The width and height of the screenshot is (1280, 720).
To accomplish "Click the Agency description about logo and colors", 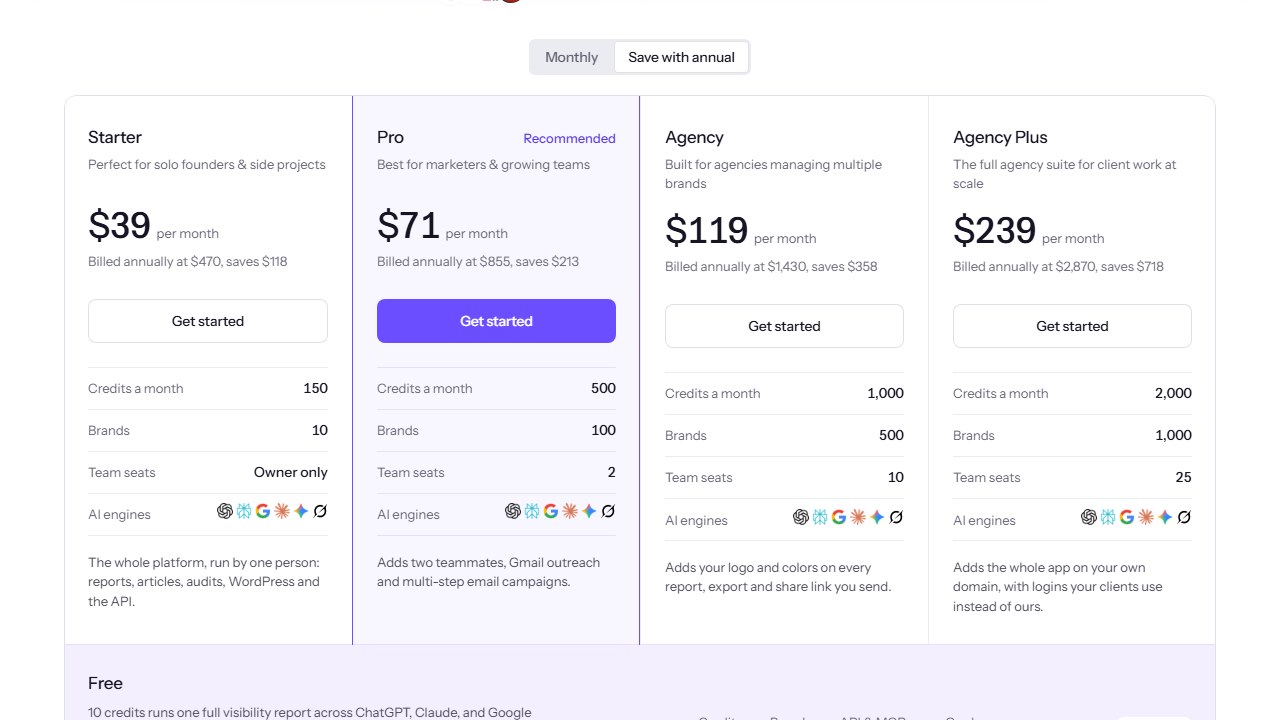I will pyautogui.click(x=778, y=577).
